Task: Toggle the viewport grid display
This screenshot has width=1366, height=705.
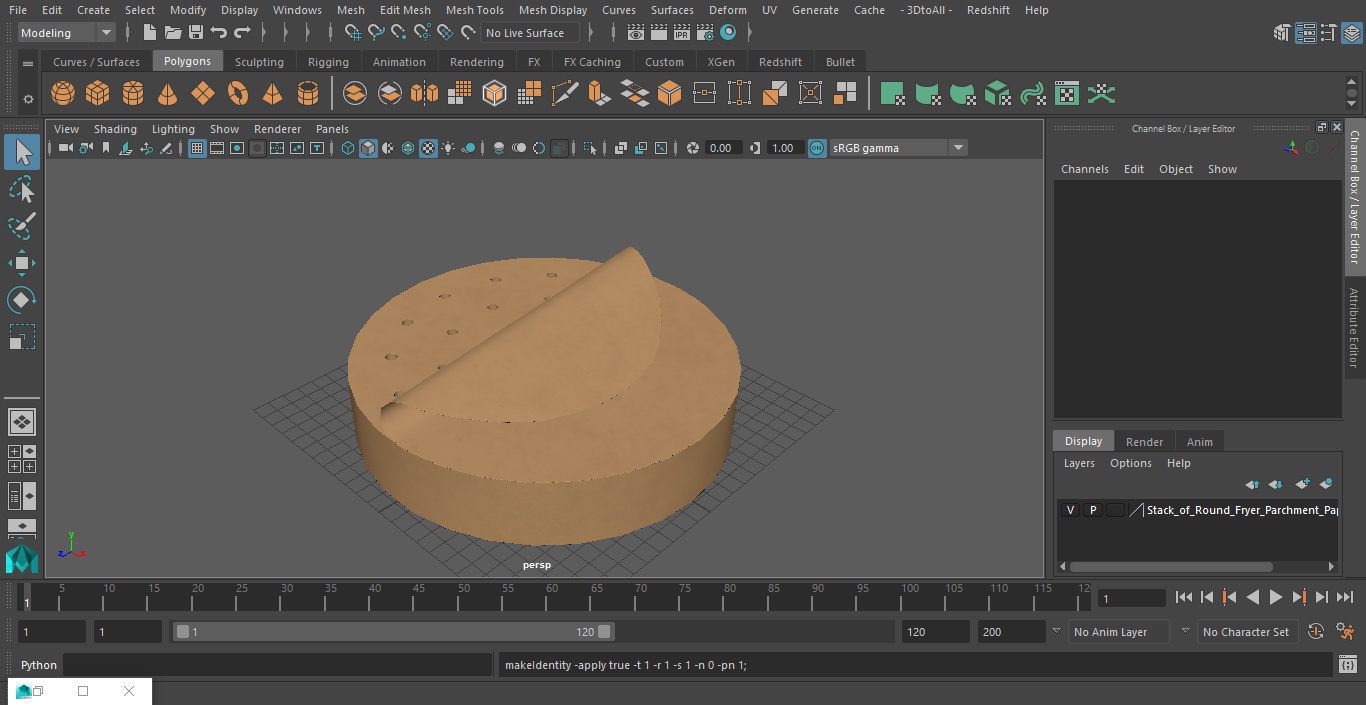Action: tap(197, 148)
